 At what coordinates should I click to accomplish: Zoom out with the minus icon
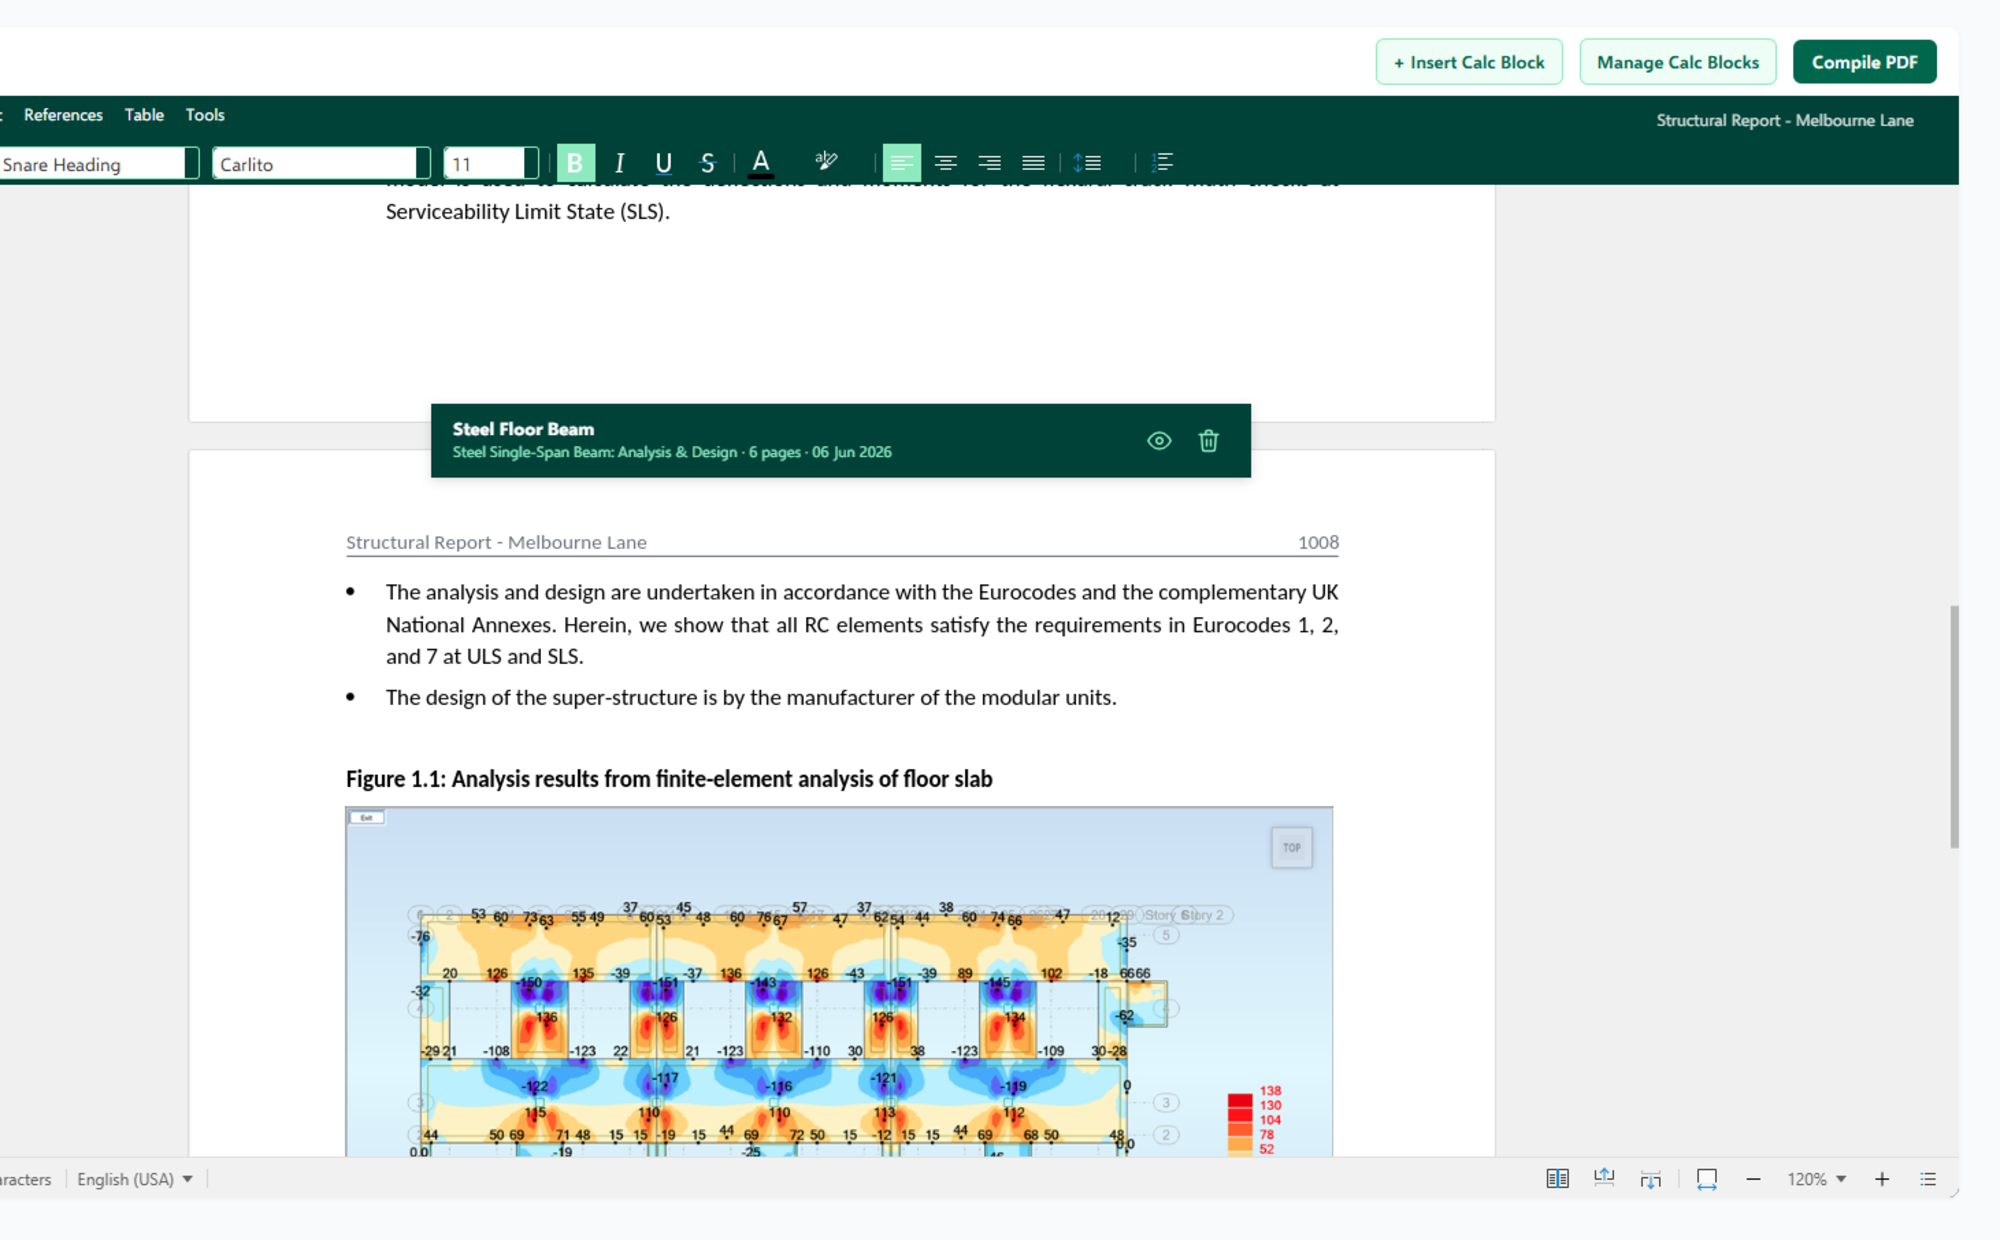click(1753, 1179)
